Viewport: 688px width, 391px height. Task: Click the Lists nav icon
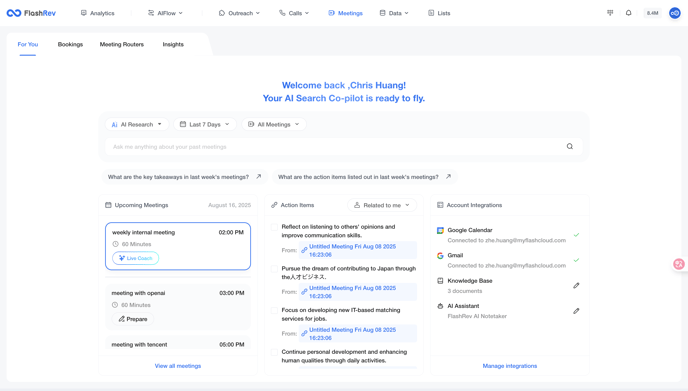tap(431, 13)
